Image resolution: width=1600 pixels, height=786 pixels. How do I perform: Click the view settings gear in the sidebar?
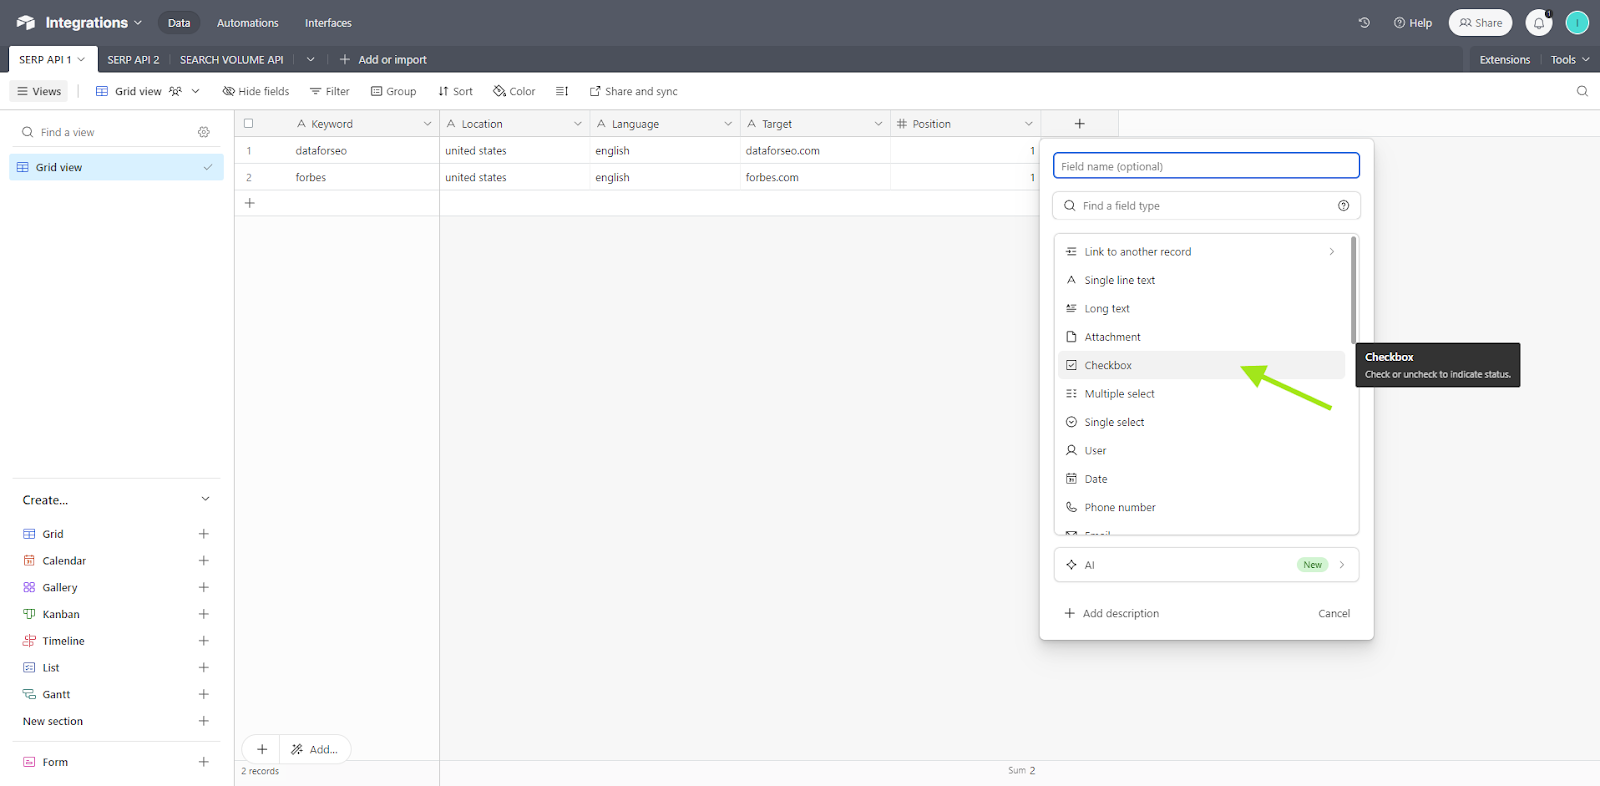[x=204, y=132]
